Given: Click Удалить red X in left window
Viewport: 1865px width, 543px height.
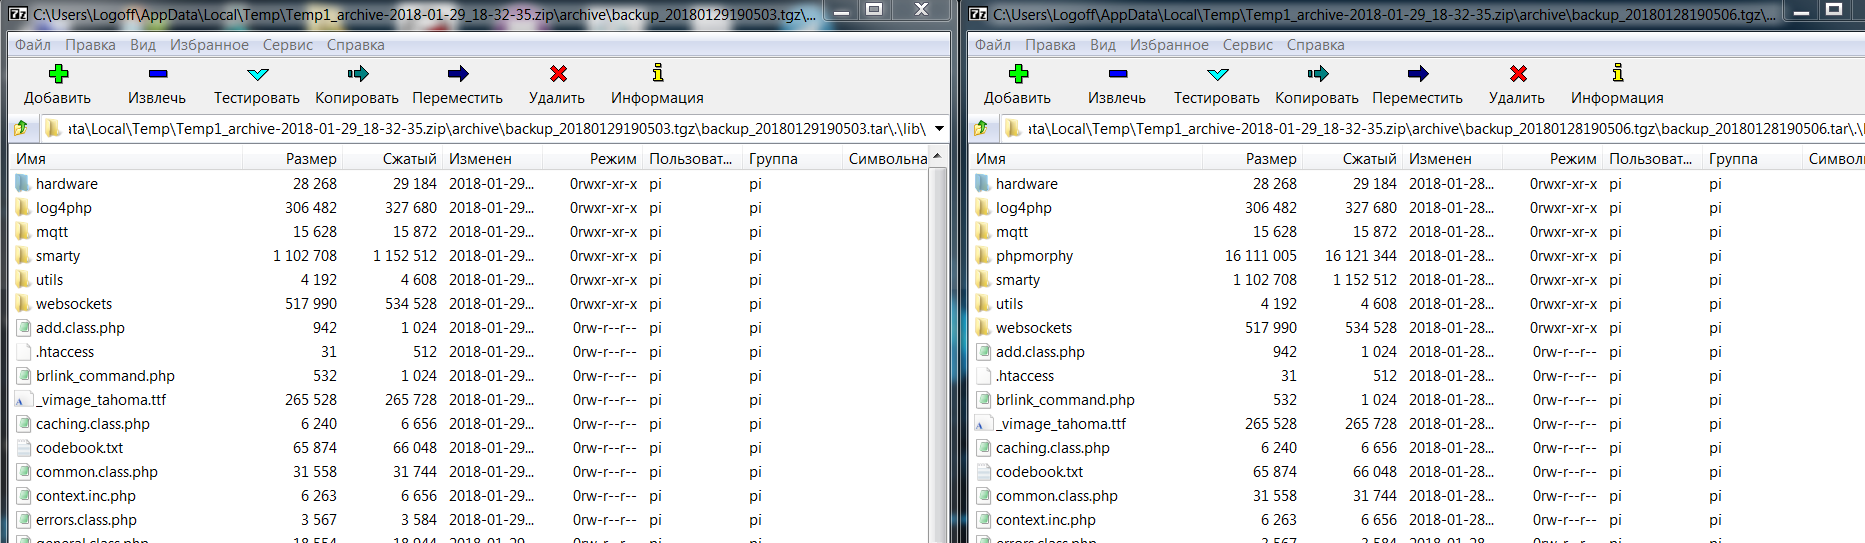Looking at the screenshot, I should [x=558, y=74].
